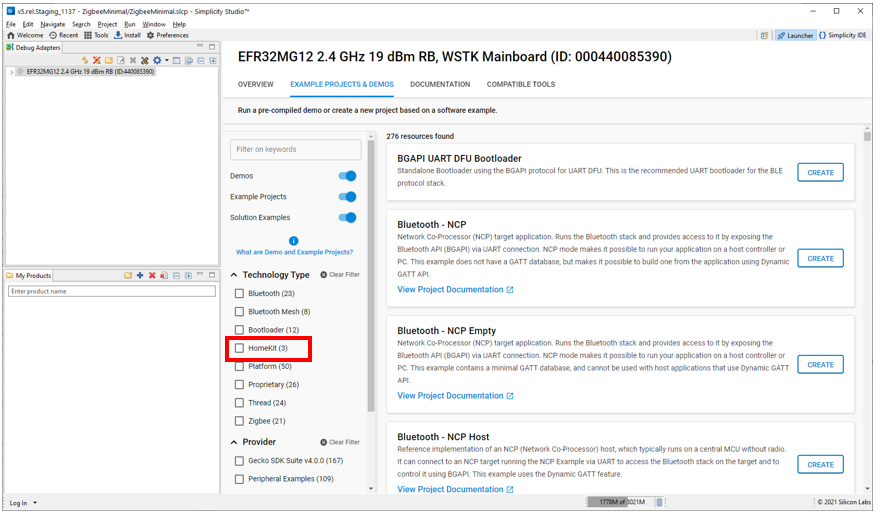Check the Proprietary (26) checkbox

[240, 385]
